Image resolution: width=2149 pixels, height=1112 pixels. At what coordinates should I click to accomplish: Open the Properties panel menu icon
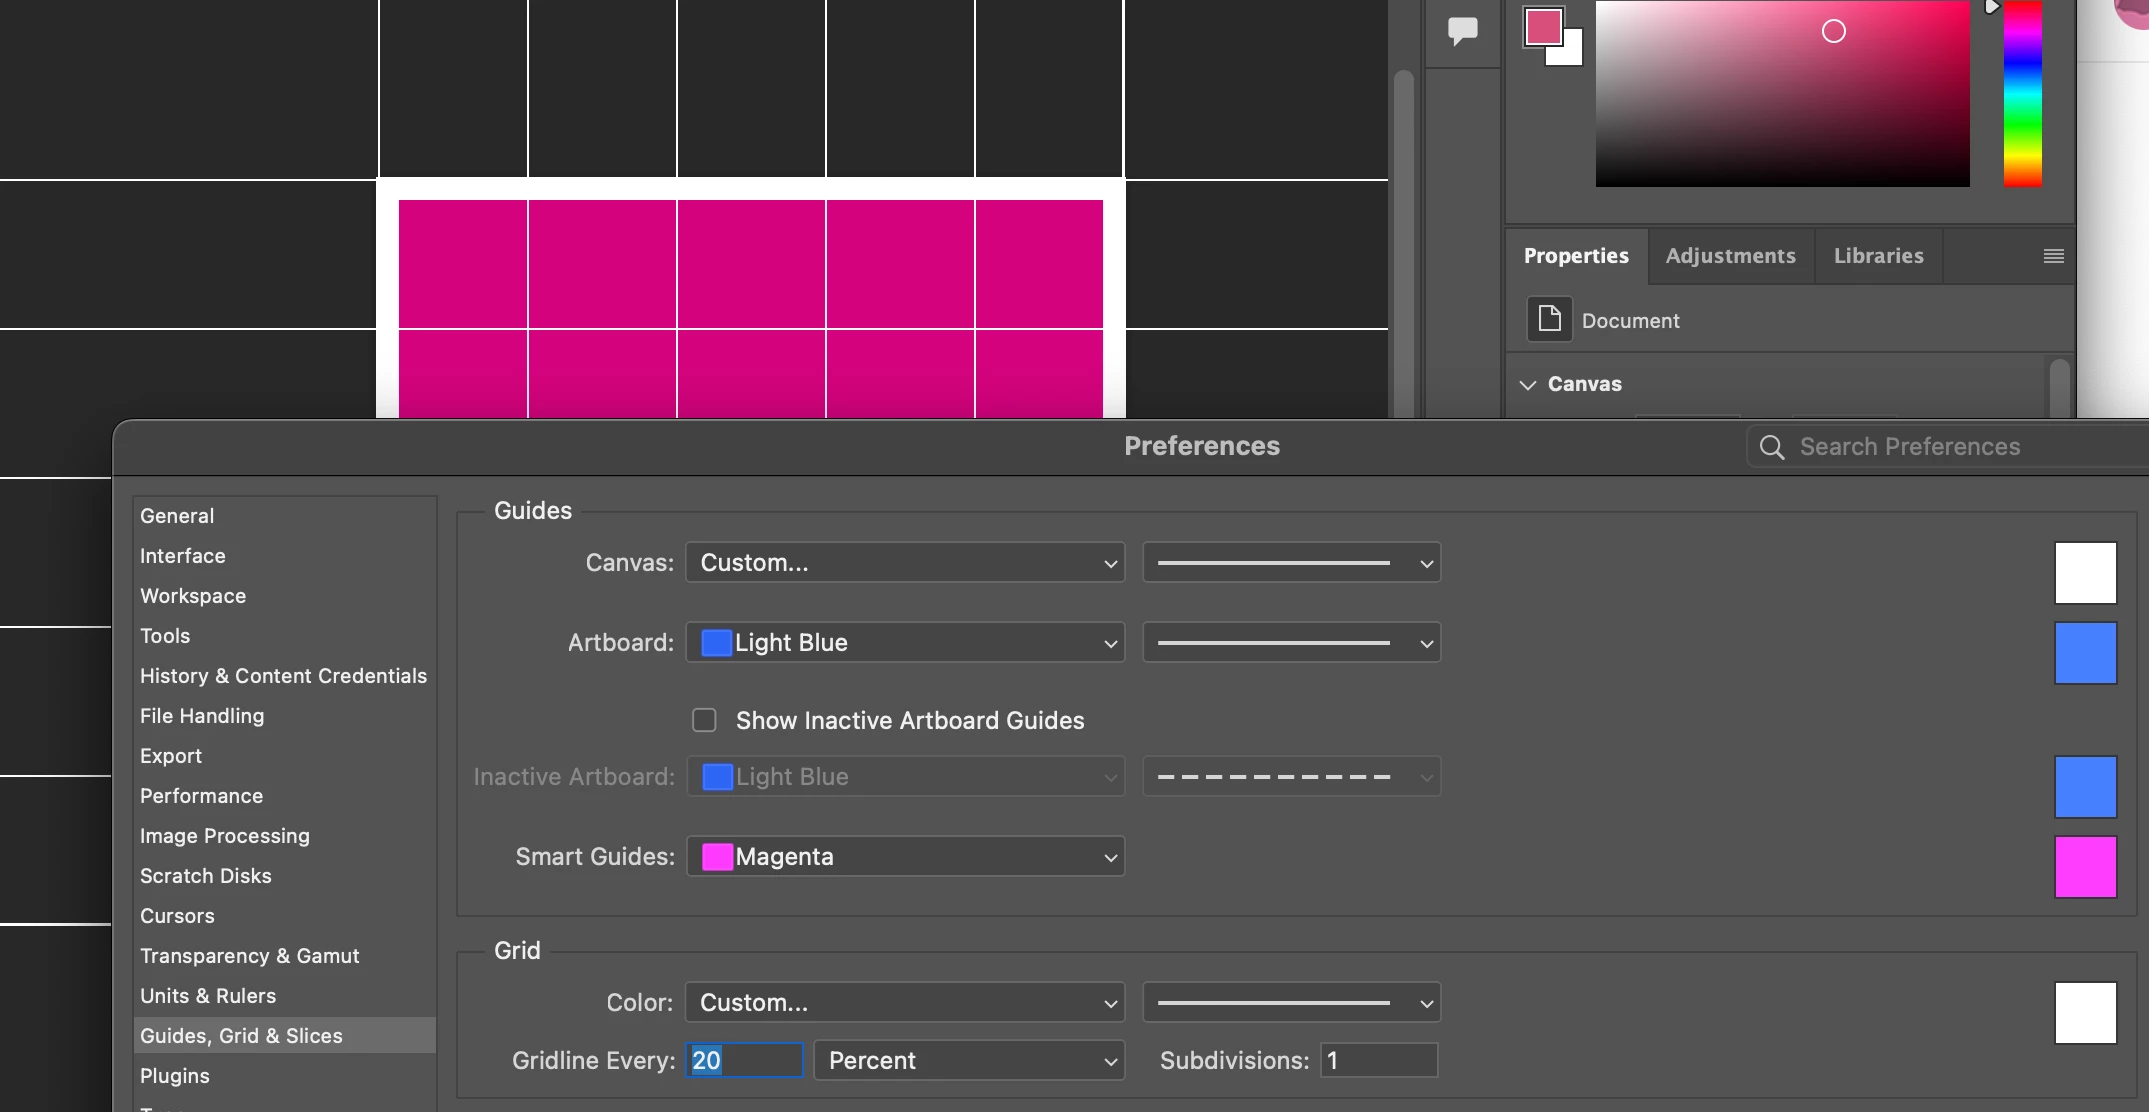(2053, 256)
